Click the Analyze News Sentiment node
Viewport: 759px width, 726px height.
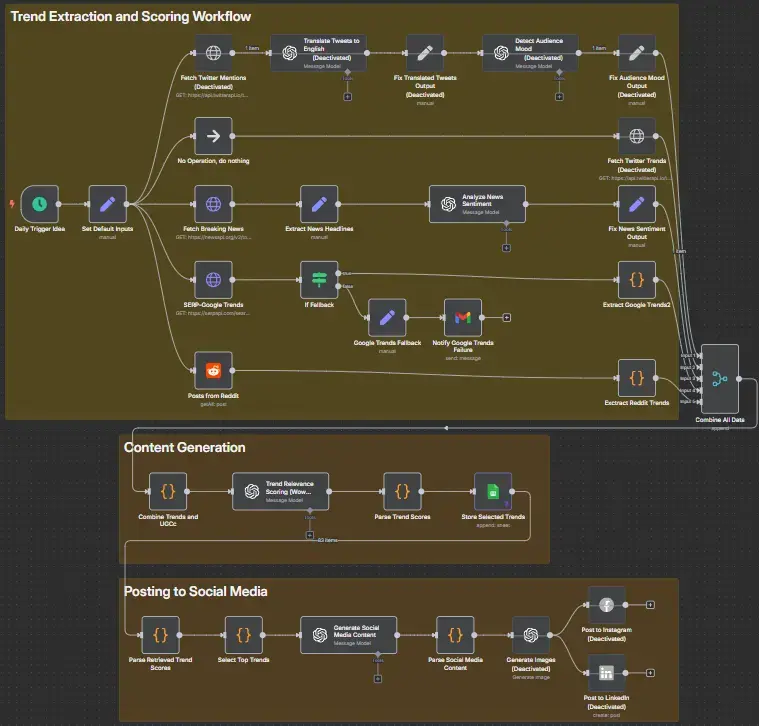pyautogui.click(x=477, y=204)
